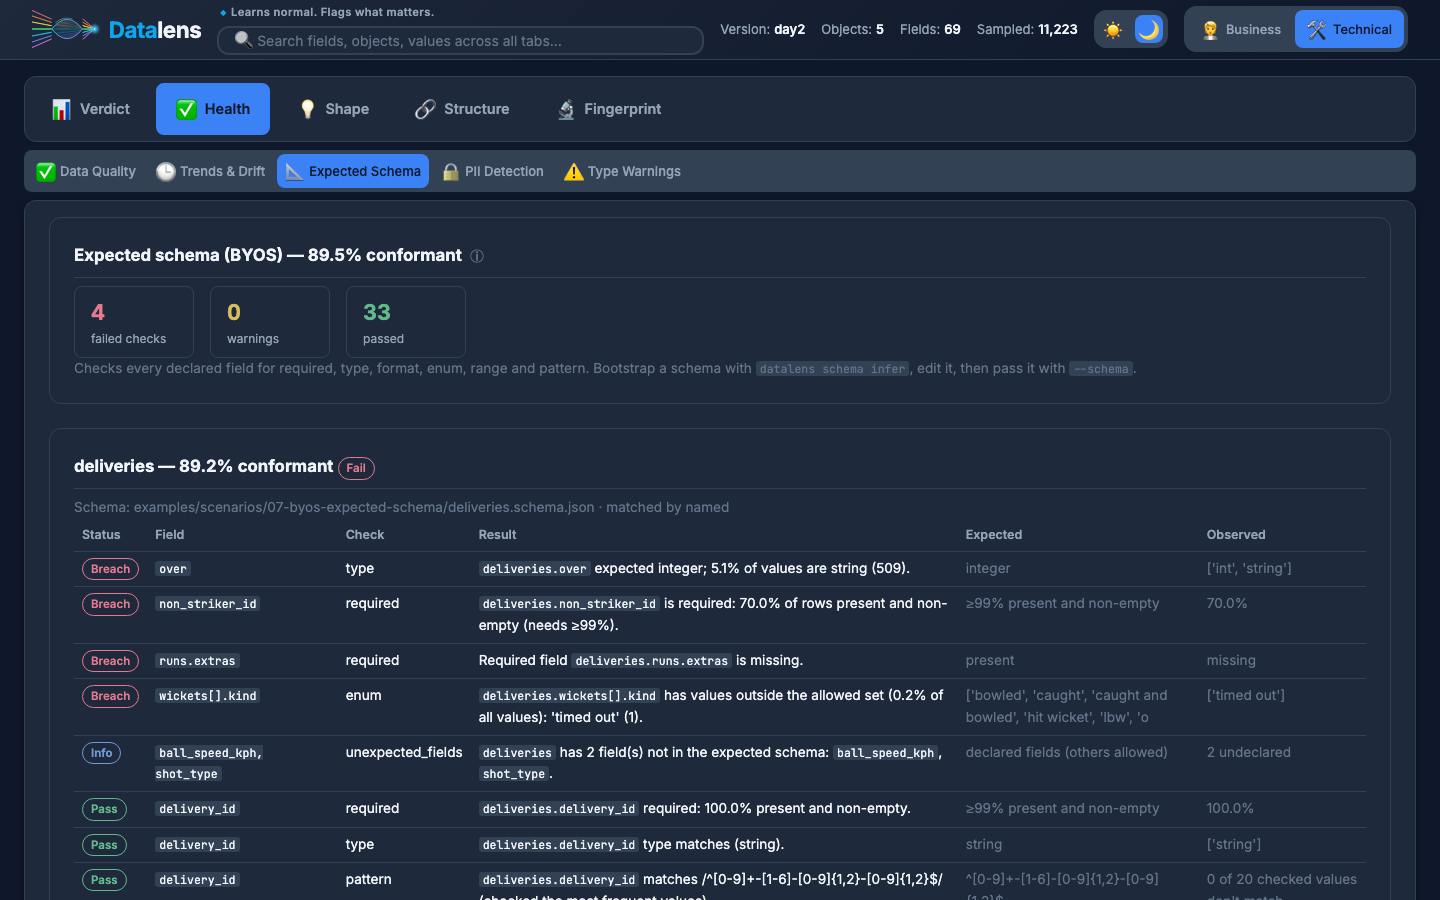The width and height of the screenshot is (1440, 900).
Task: Click the Fingerprint microscope icon
Action: 566,109
